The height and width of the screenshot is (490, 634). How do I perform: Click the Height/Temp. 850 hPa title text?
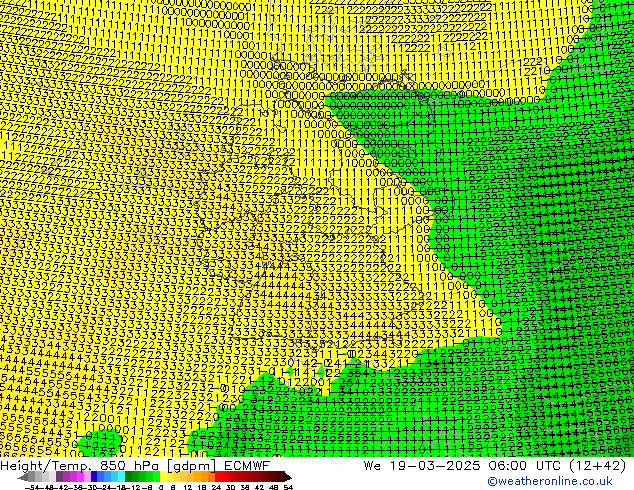pos(80,466)
